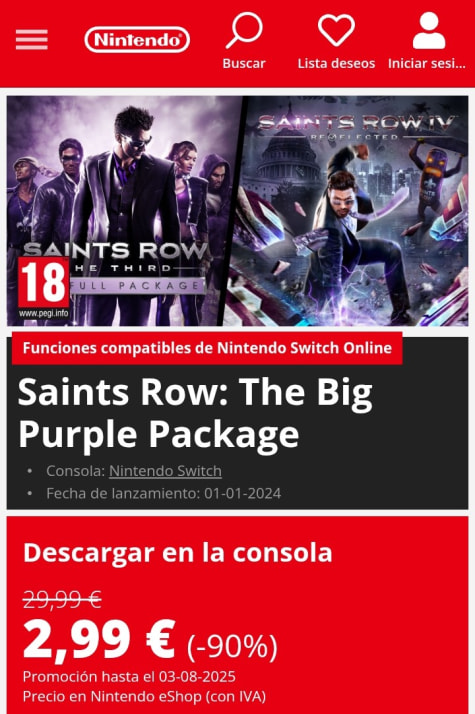Viewport: 475px width, 714px height.
Task: Click the PEGI 18 rating badge
Action: click(x=44, y=287)
